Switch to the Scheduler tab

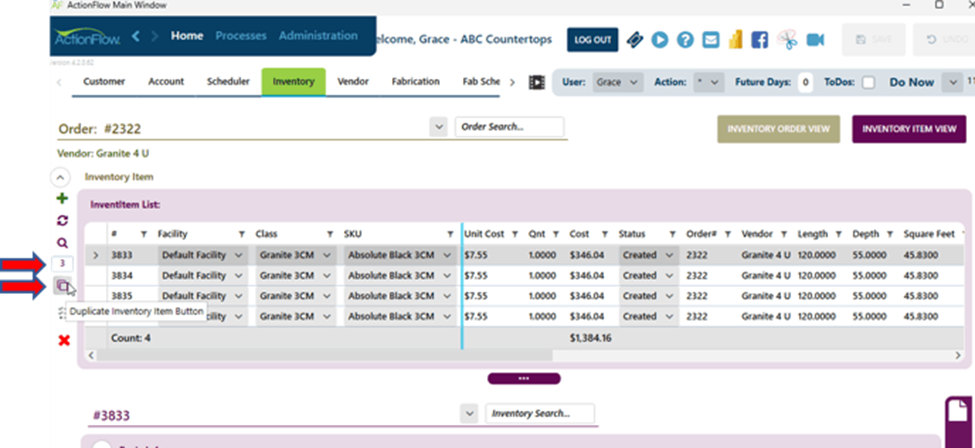tap(228, 82)
